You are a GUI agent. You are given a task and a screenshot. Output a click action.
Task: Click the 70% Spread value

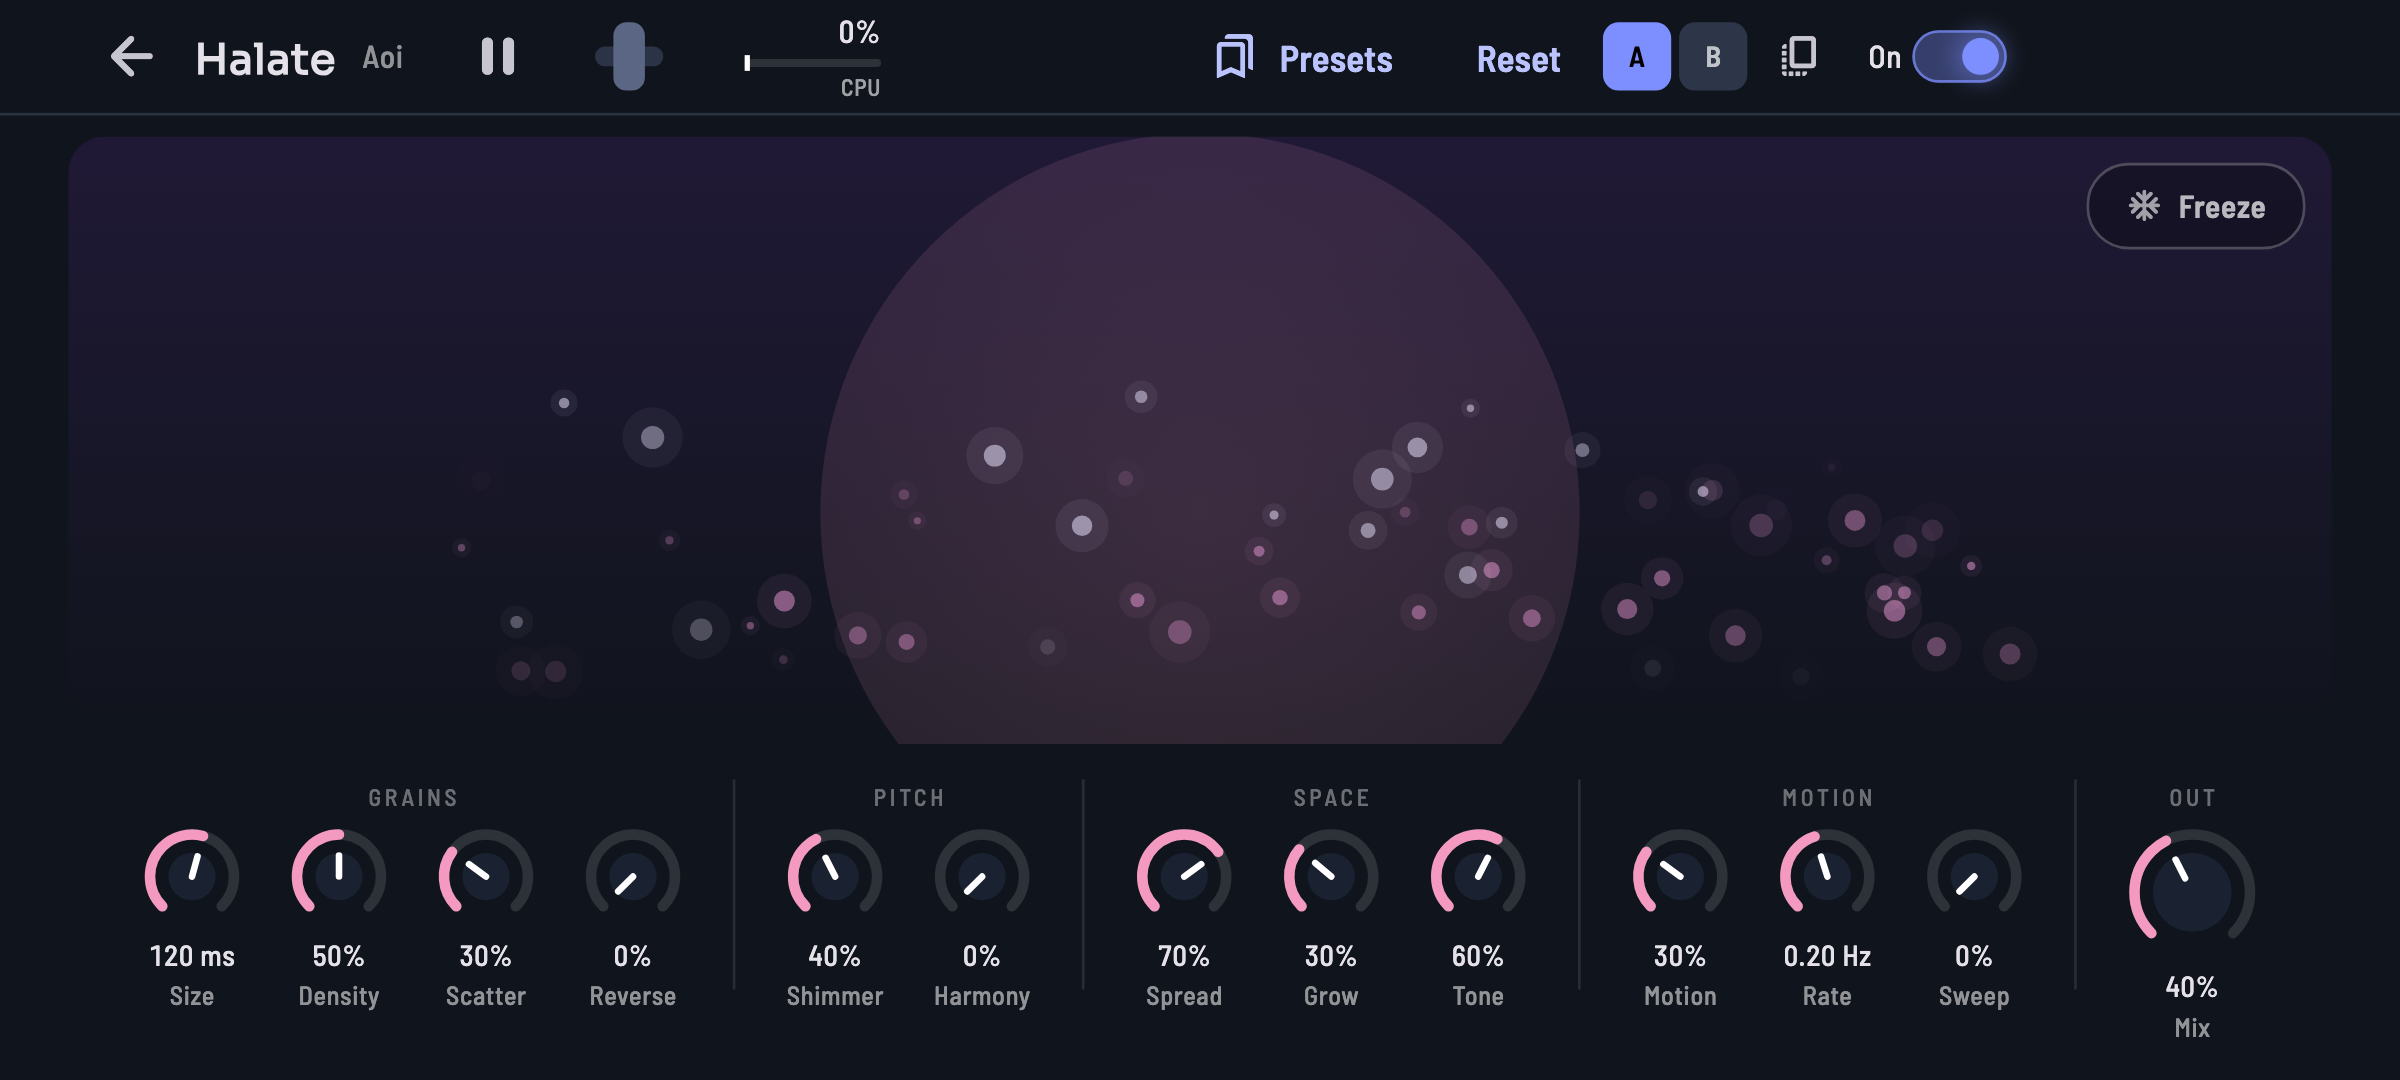pos(1184,956)
